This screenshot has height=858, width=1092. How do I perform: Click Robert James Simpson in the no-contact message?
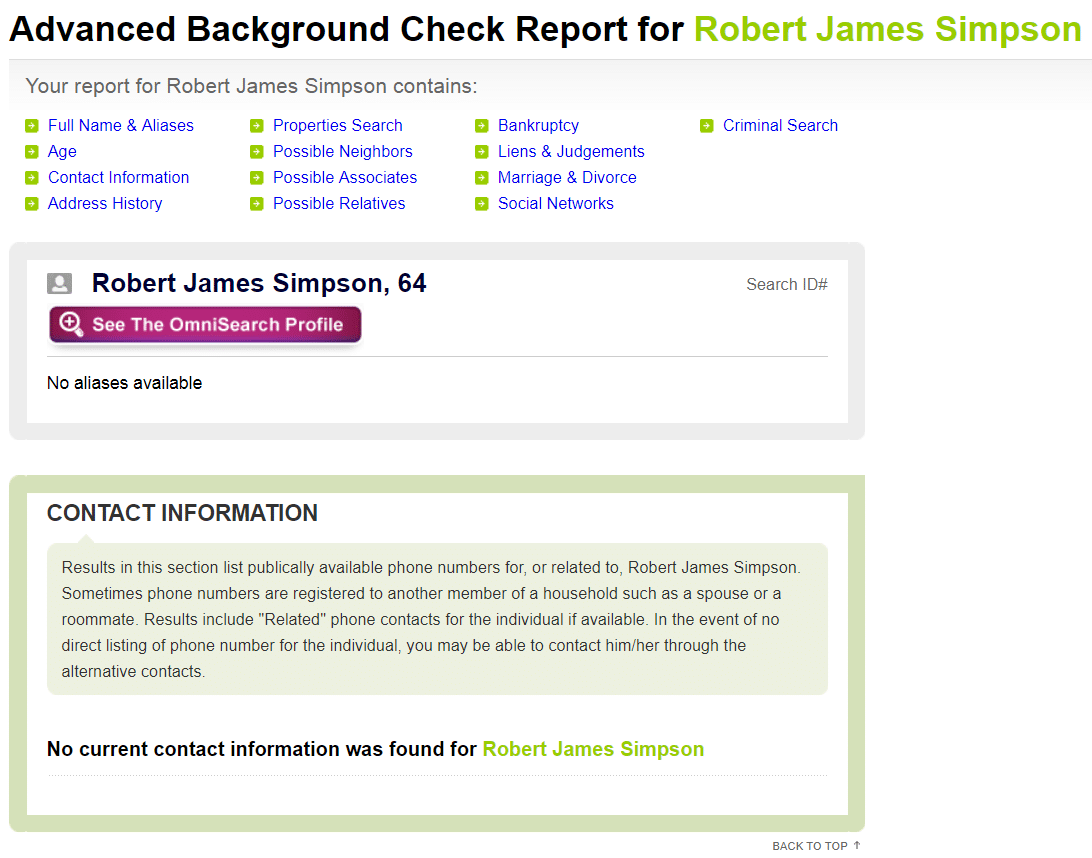click(x=592, y=749)
